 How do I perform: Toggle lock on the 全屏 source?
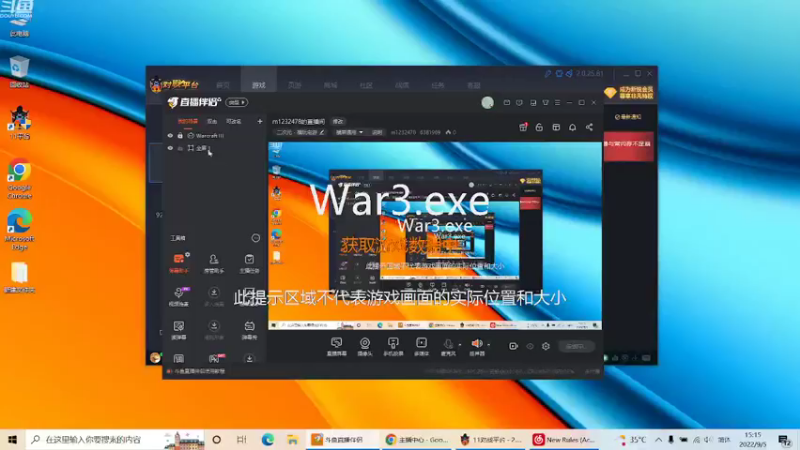[180, 148]
